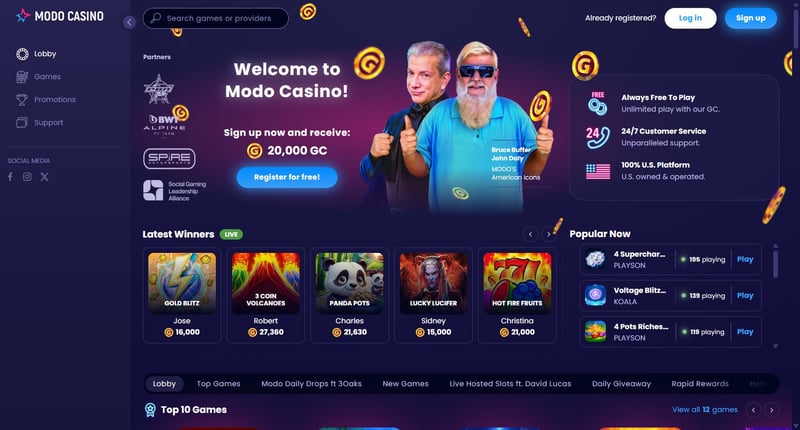800x430 pixels.
Task: Click the Search games or providers field
Action: (x=216, y=18)
